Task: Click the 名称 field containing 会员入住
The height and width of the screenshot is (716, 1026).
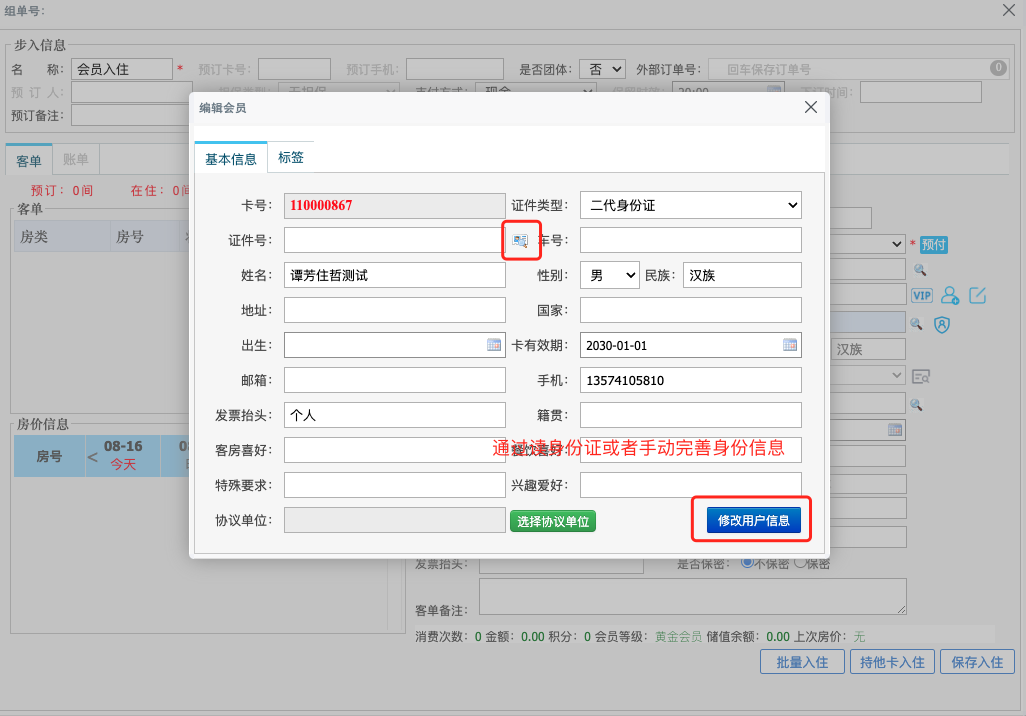Action: point(122,69)
